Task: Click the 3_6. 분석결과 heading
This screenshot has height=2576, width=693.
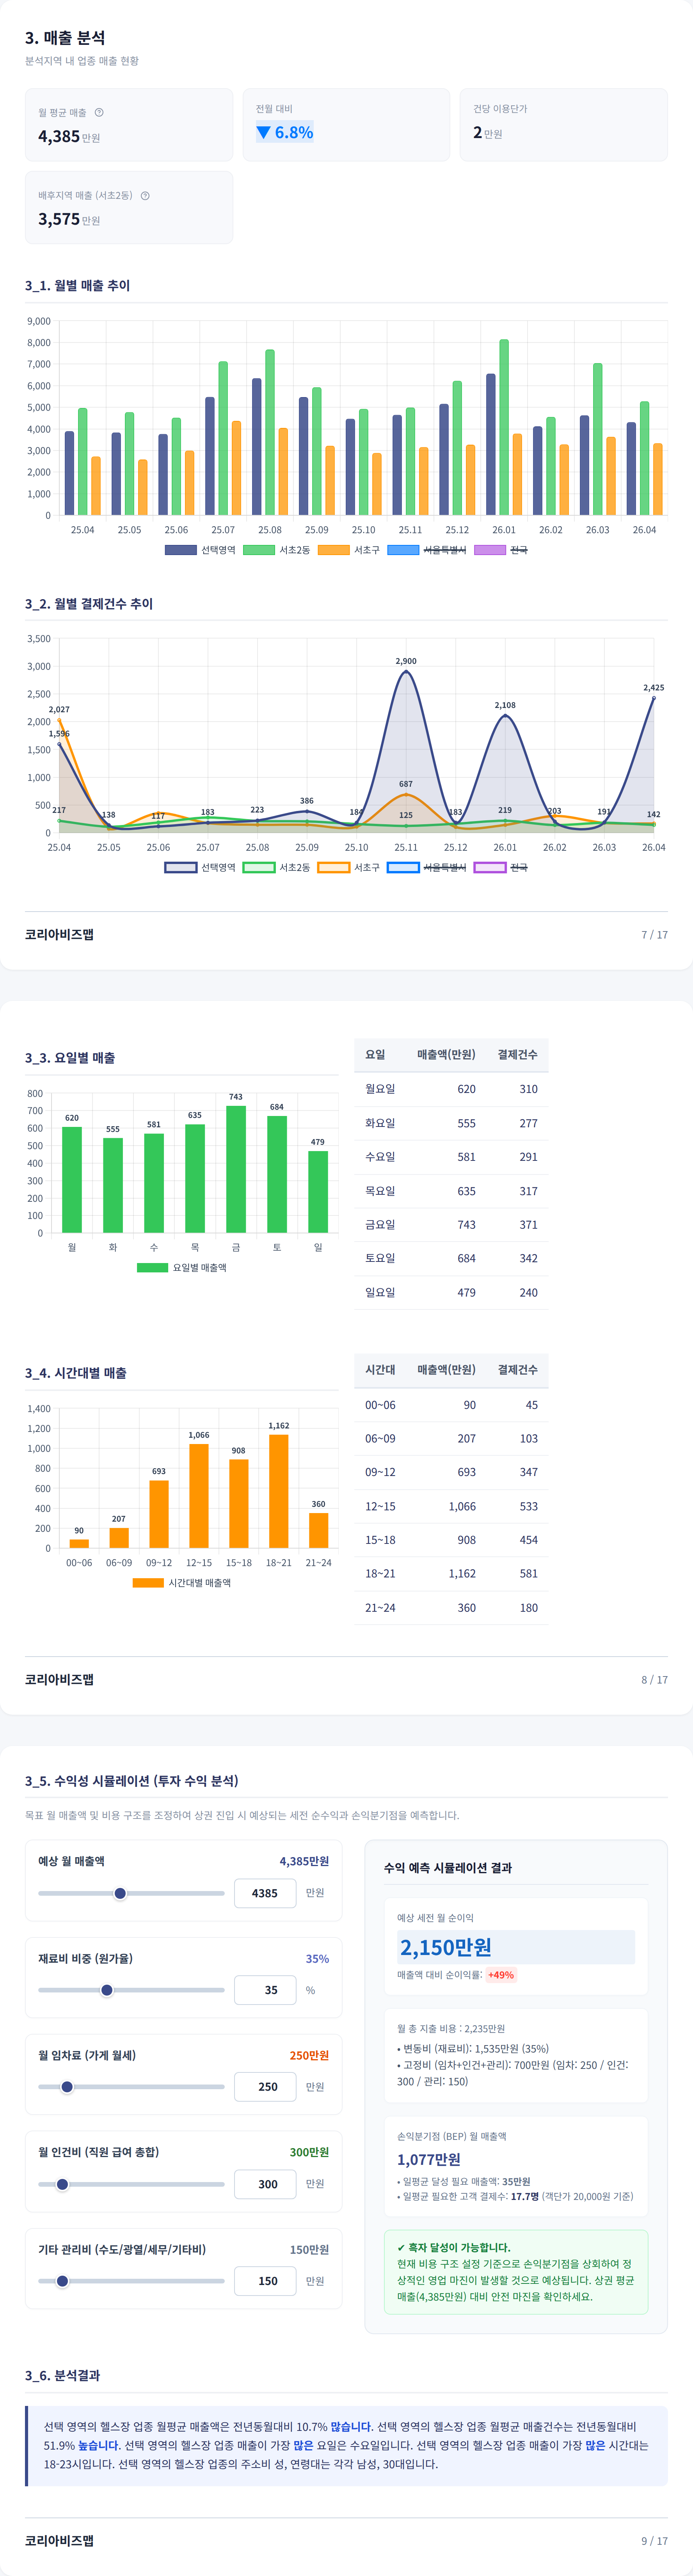Action: (62, 2375)
